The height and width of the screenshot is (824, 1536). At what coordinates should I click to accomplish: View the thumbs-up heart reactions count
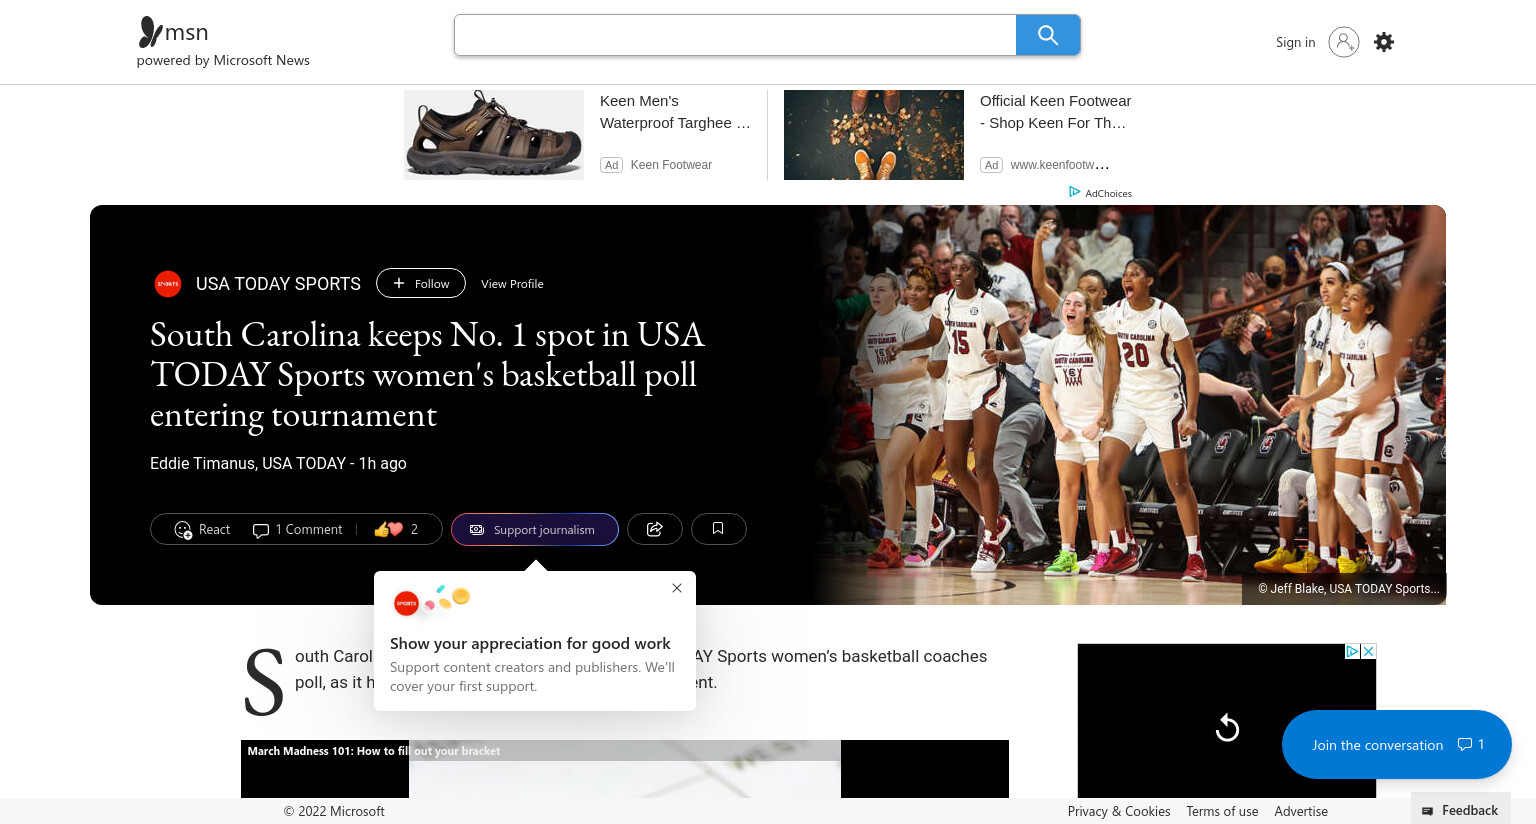pyautogui.click(x=396, y=529)
